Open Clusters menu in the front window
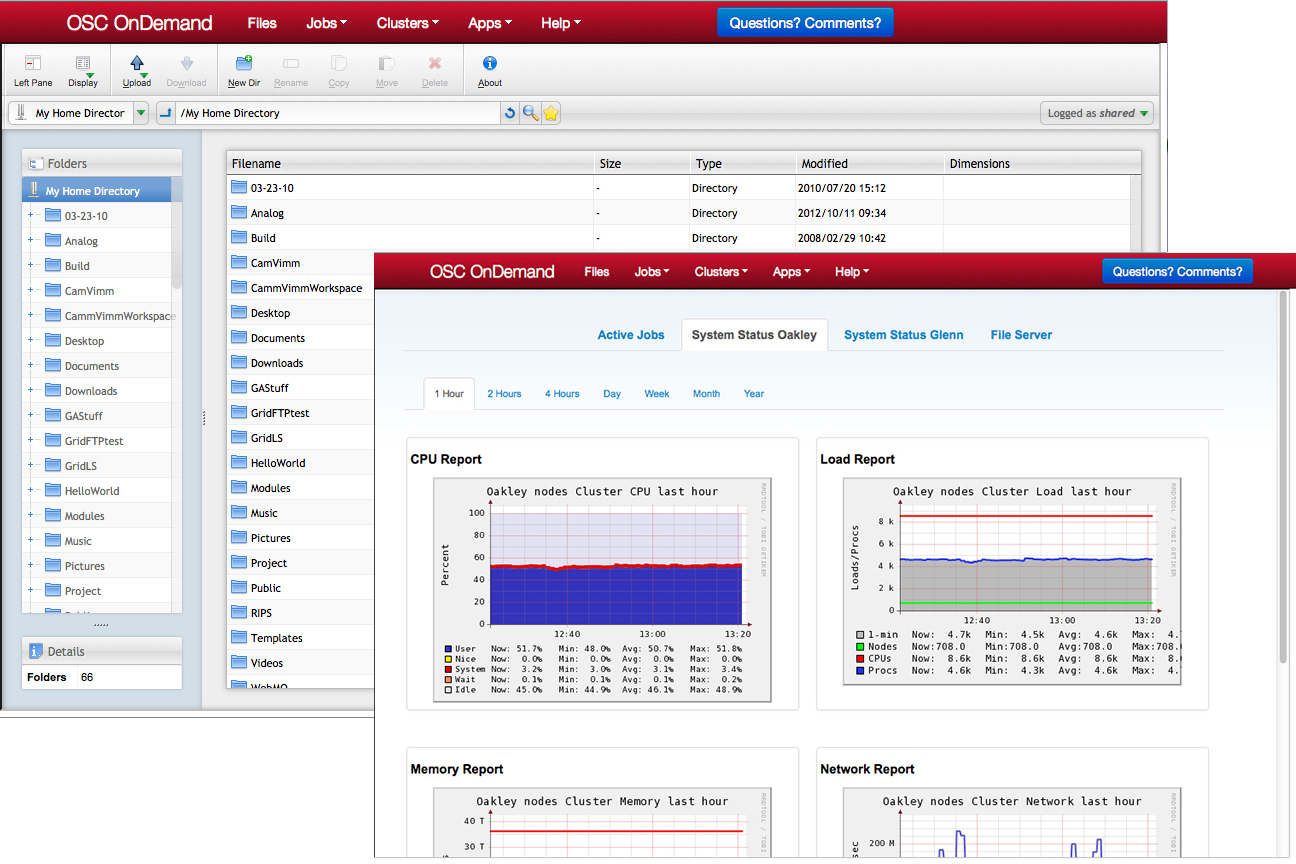 (x=721, y=272)
